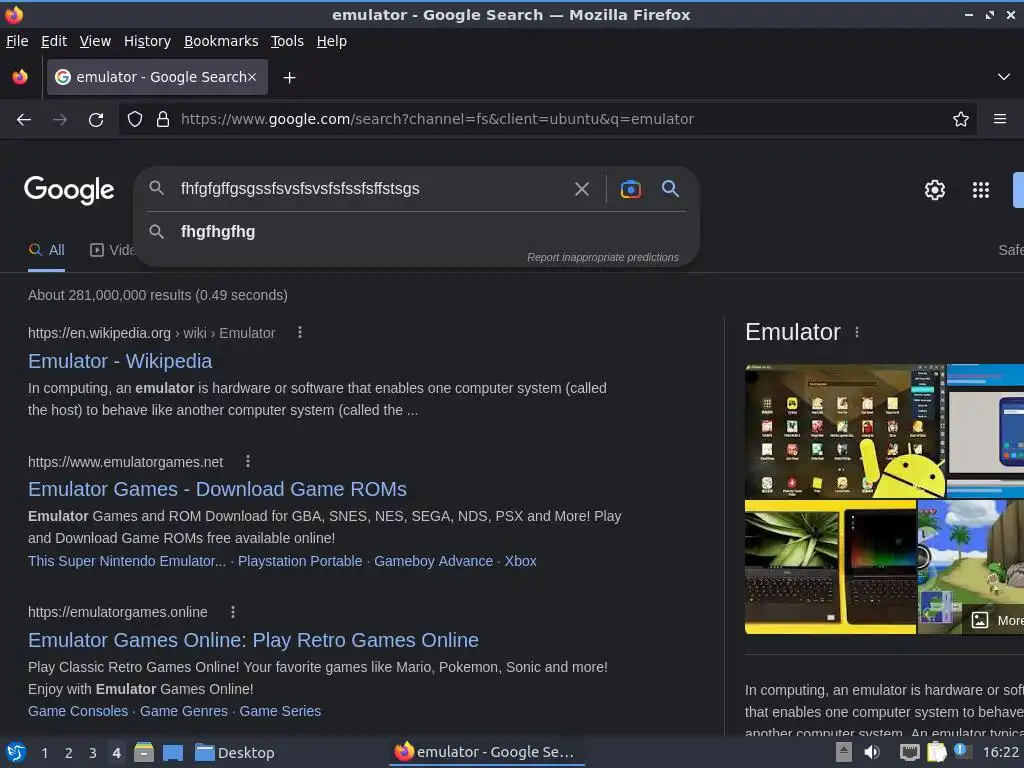Image resolution: width=1024 pixels, height=768 pixels.
Task: Show desktop via blue panel icon
Action: (173, 753)
